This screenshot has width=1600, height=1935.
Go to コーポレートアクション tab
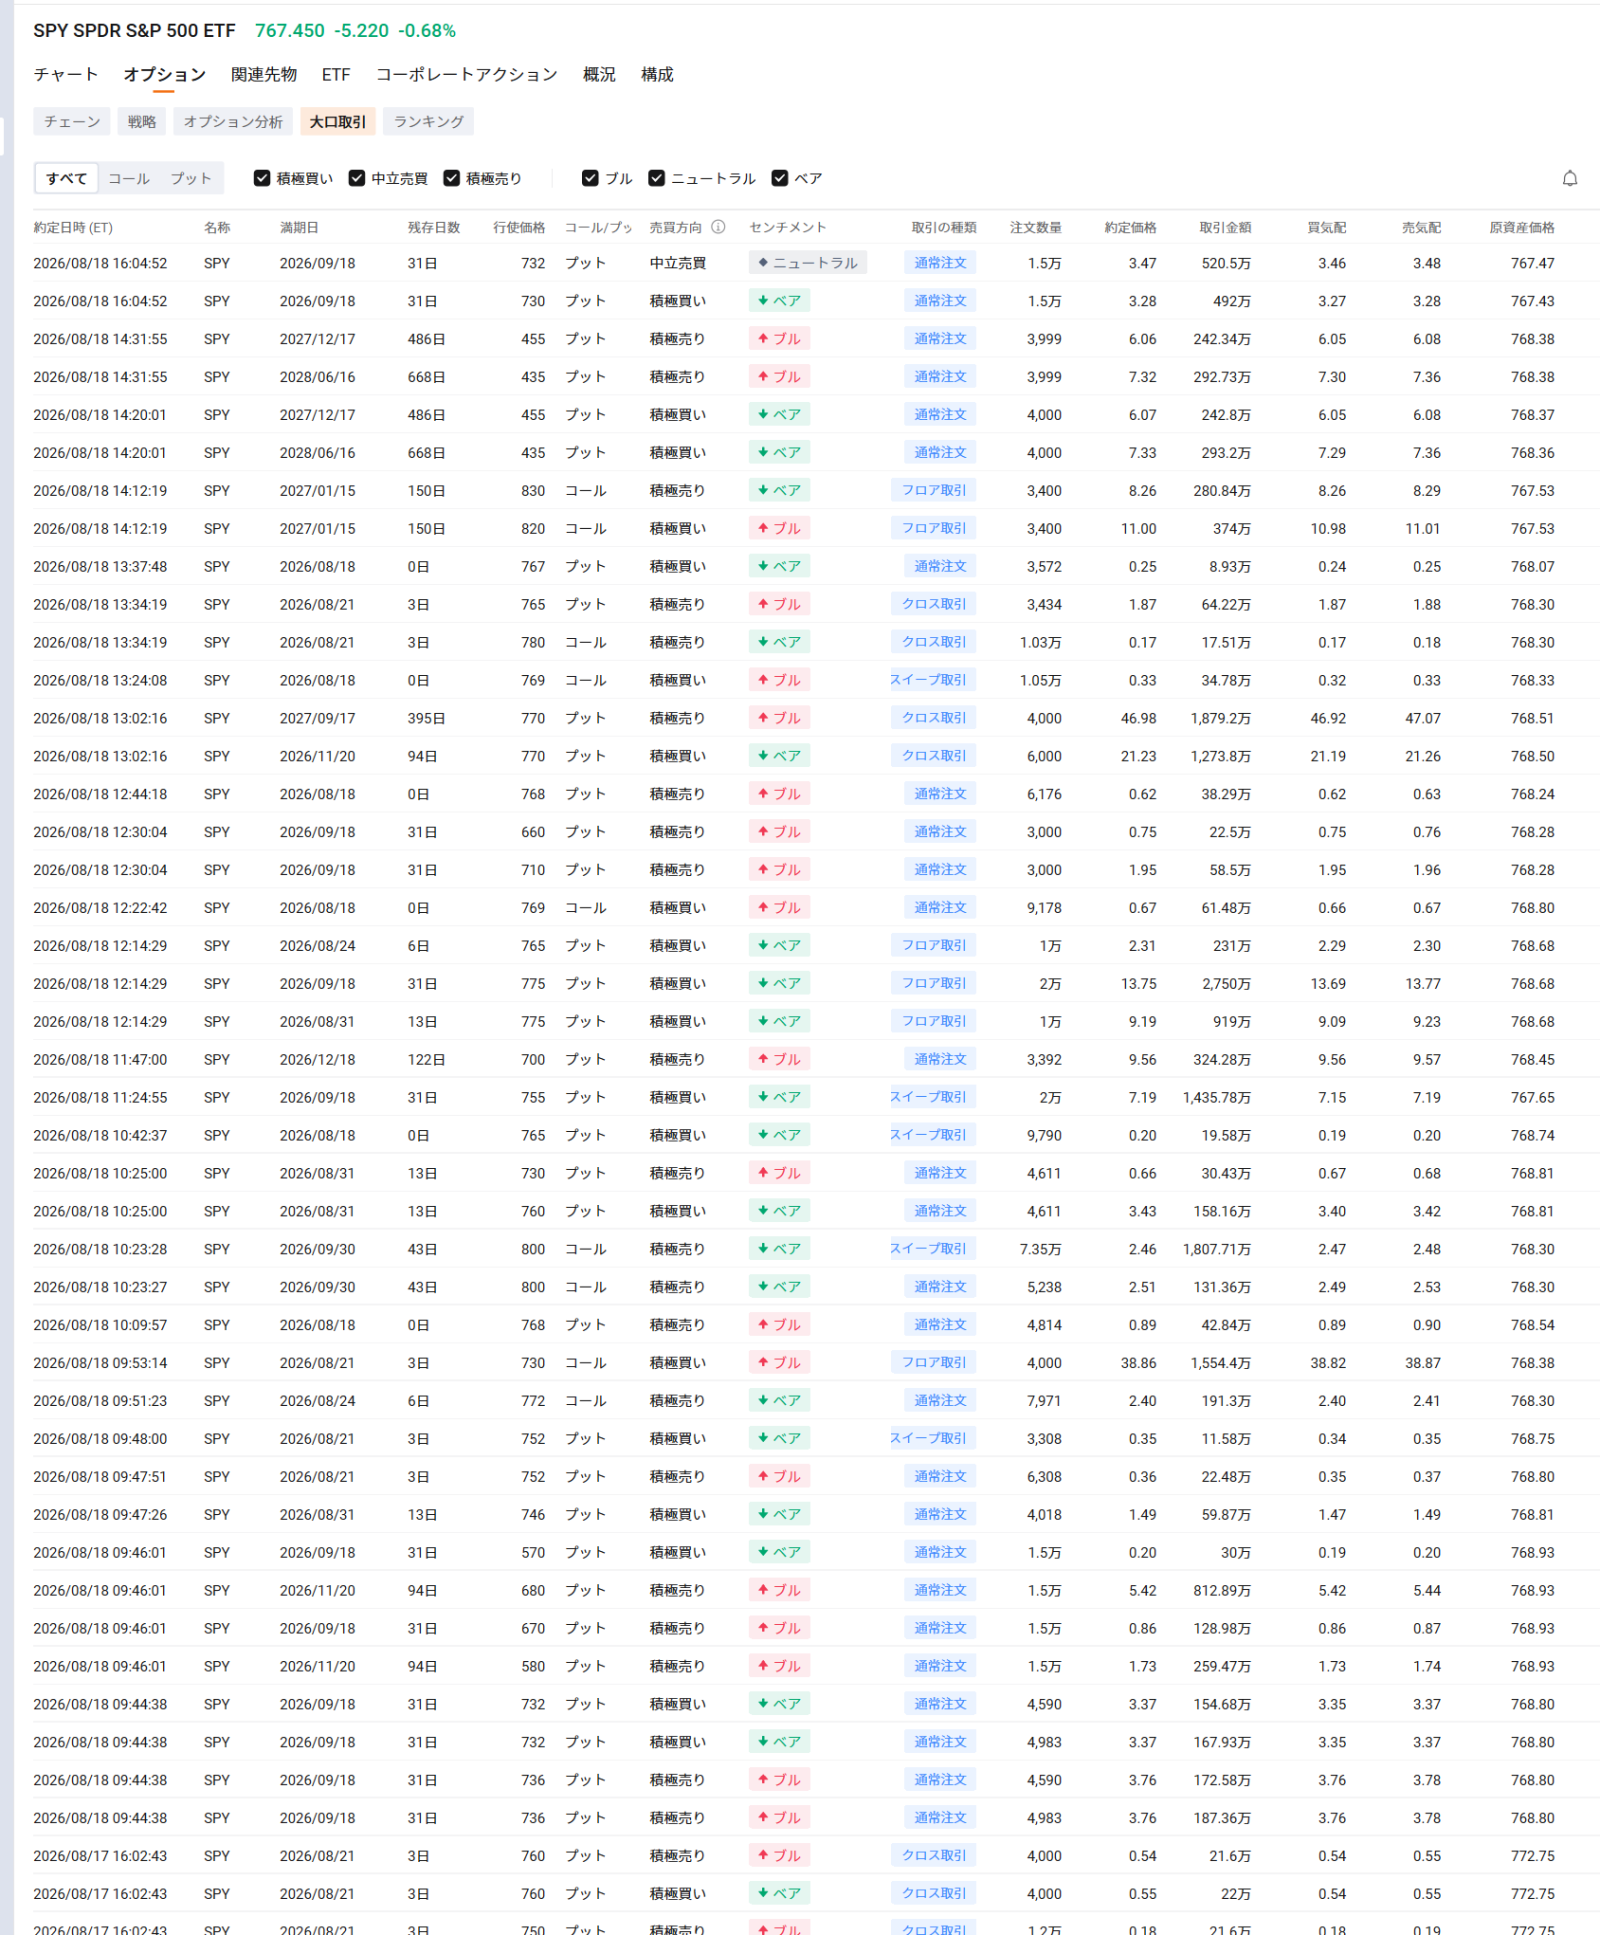pyautogui.click(x=467, y=74)
